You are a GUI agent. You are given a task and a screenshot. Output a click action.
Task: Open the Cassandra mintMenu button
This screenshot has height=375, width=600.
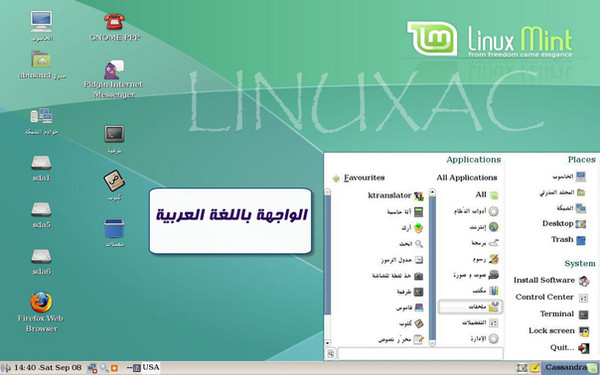pos(571,367)
